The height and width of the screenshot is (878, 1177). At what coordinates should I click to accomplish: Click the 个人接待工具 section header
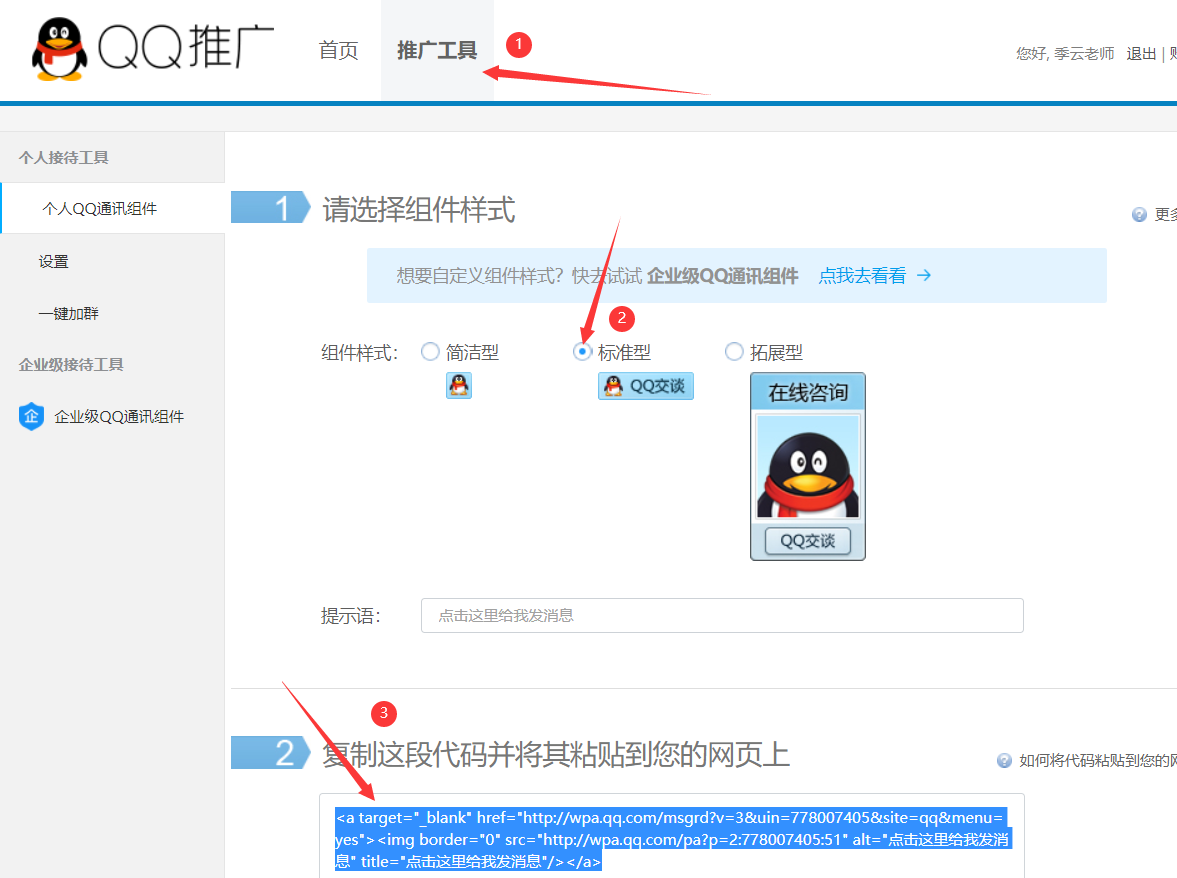tap(64, 158)
